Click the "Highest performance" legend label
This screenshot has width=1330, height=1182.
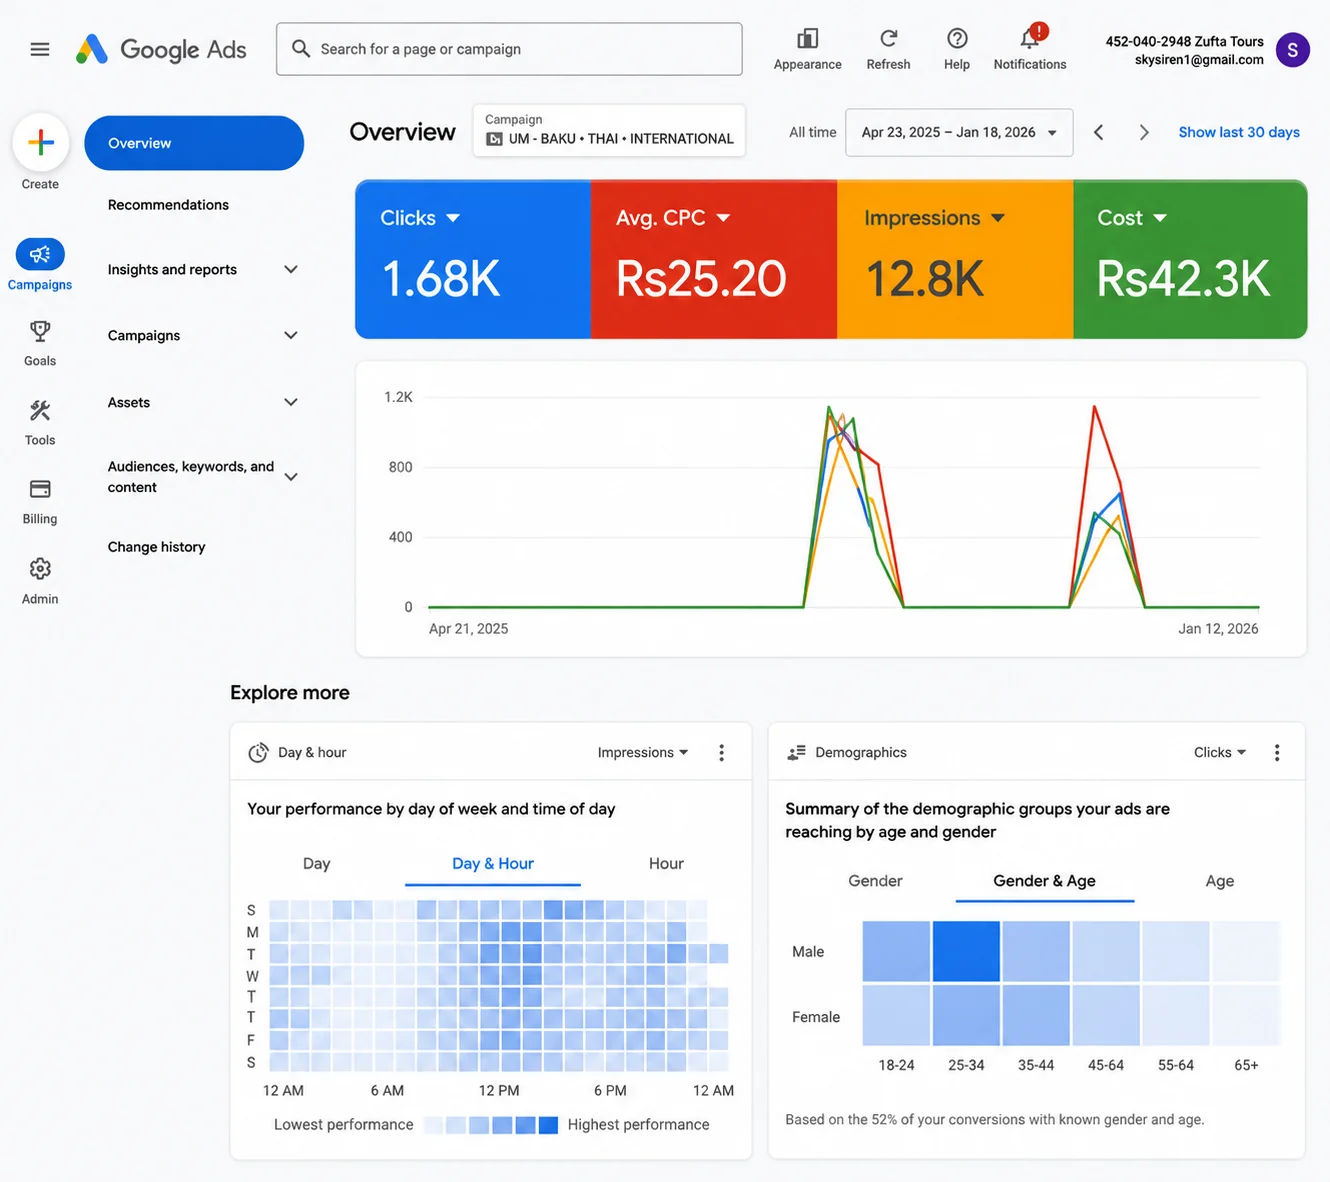coord(638,1125)
